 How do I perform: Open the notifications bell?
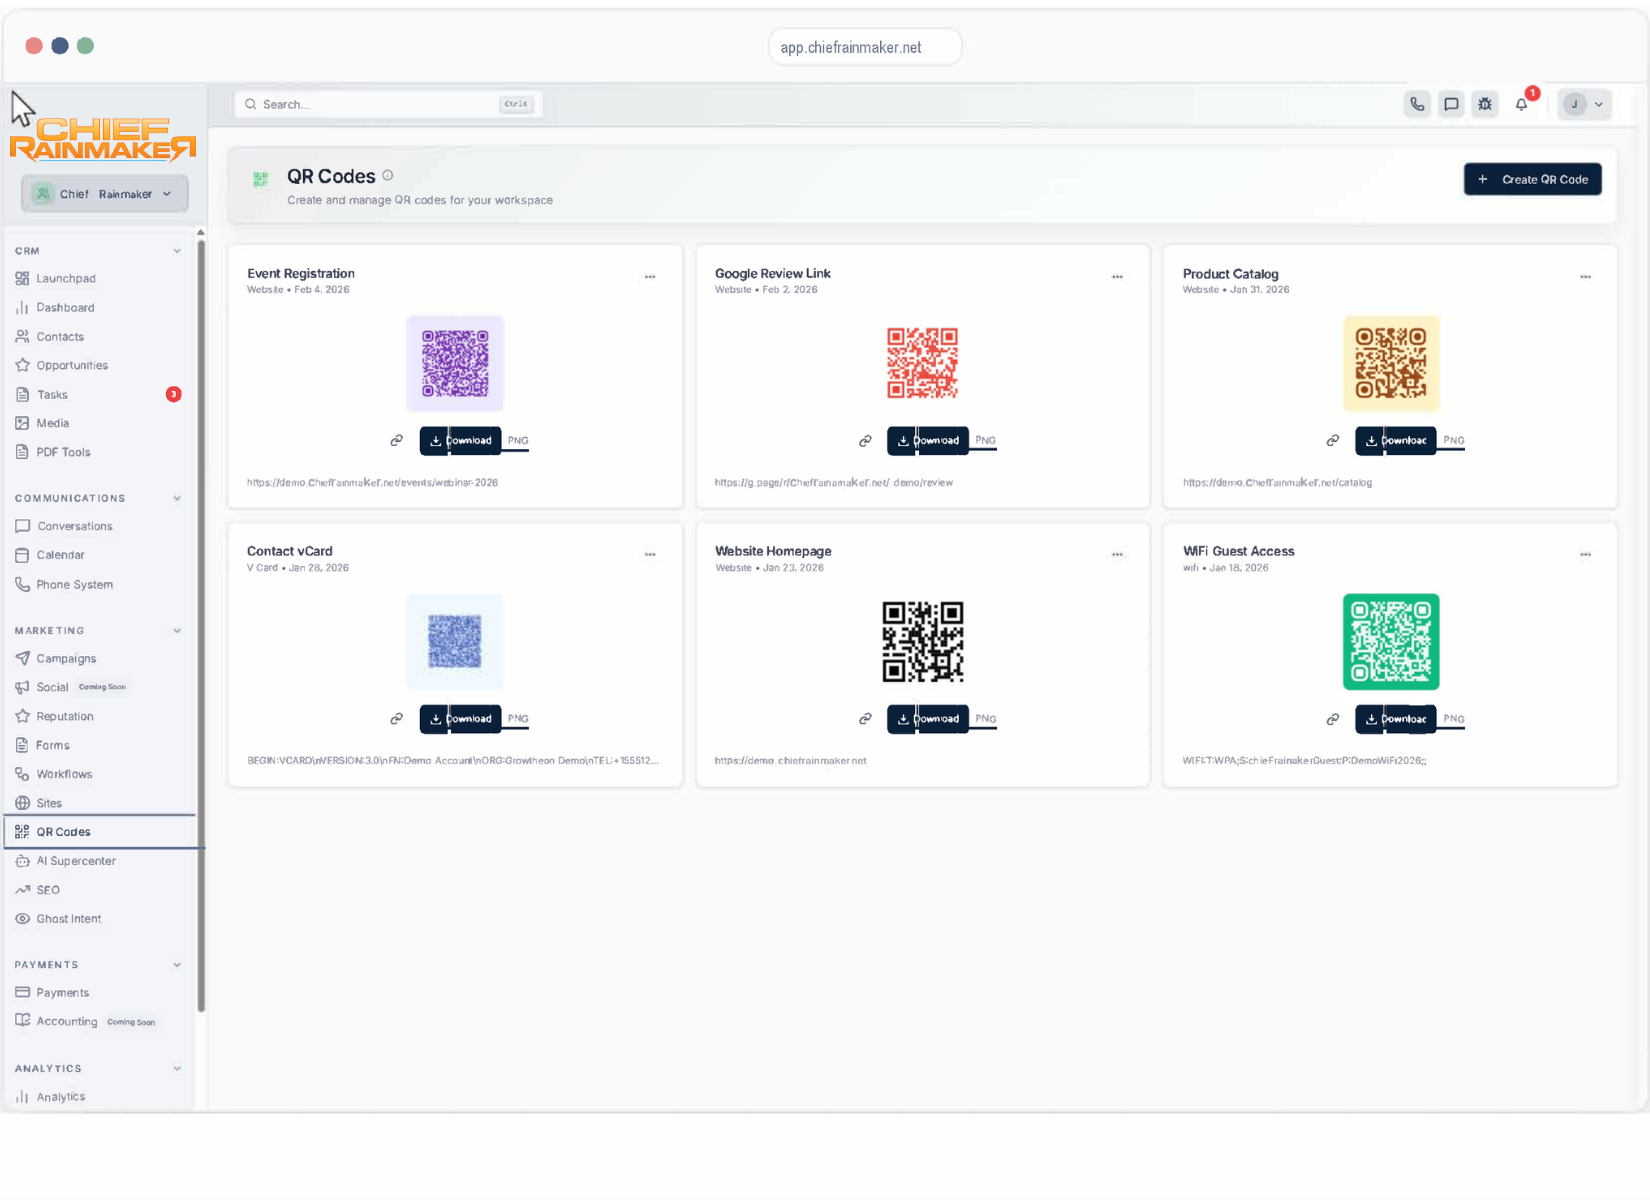point(1521,104)
